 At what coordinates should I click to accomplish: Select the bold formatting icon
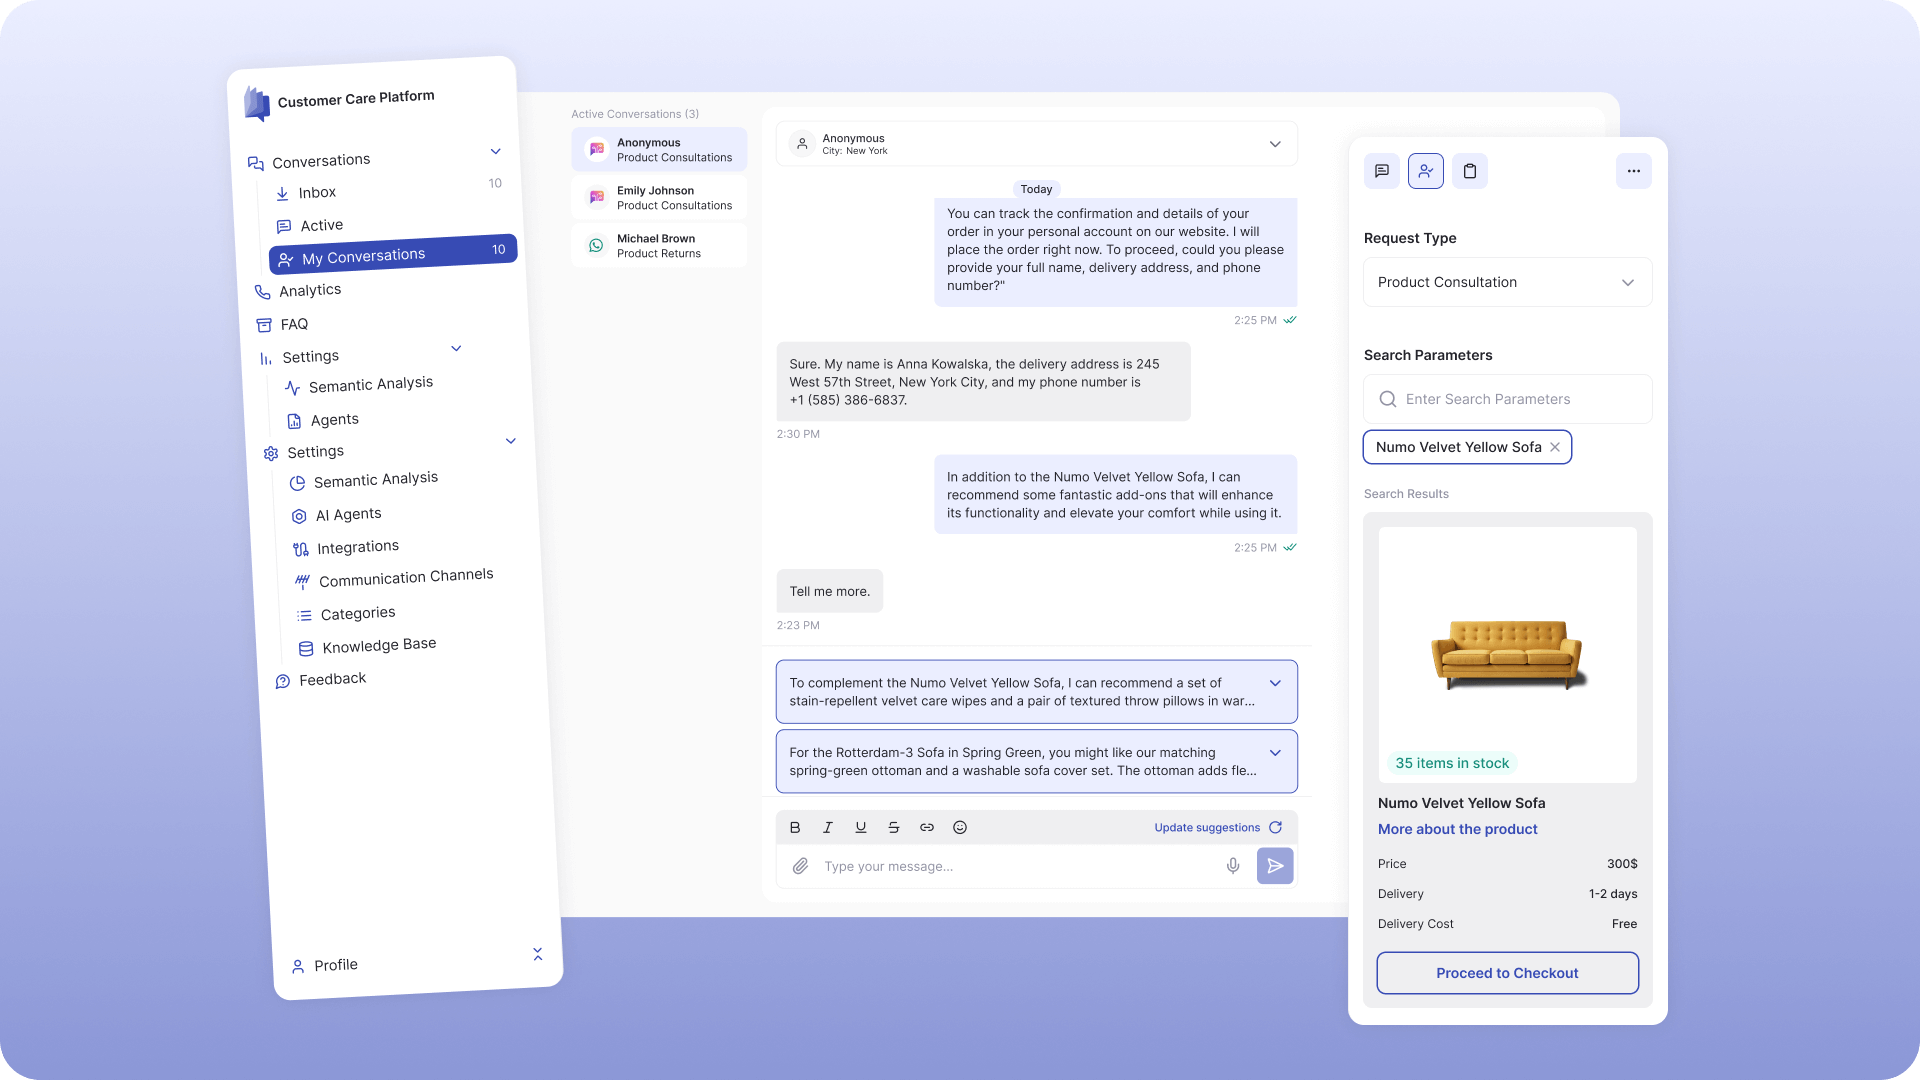click(x=795, y=827)
